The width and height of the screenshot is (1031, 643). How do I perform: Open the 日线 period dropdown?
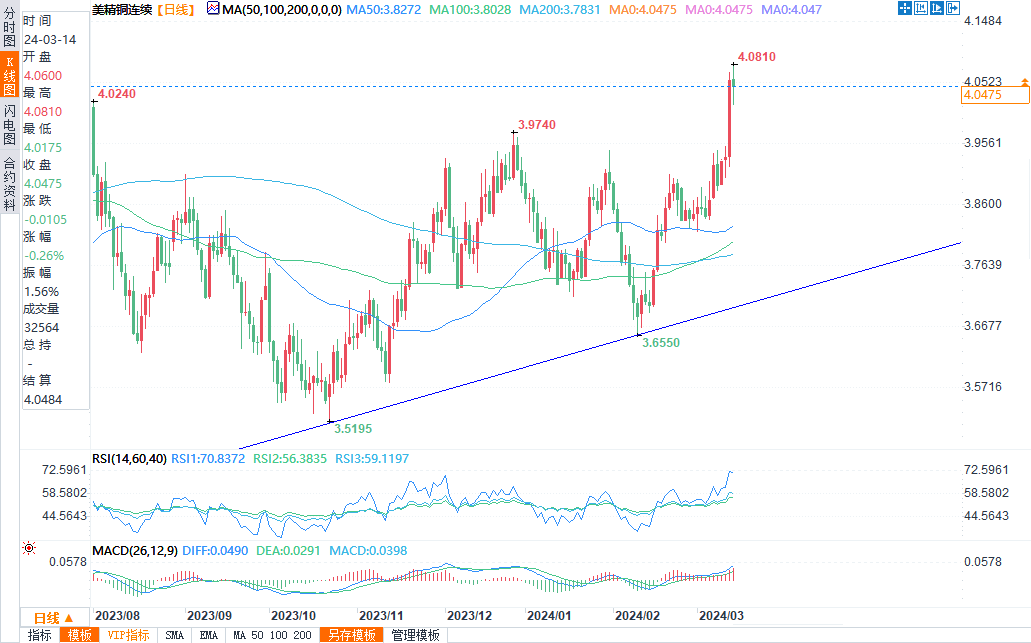[x=54, y=618]
